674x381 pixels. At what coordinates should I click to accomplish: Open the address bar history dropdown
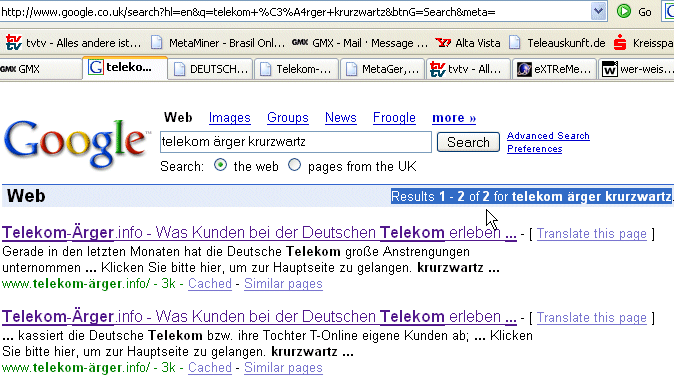coord(598,12)
